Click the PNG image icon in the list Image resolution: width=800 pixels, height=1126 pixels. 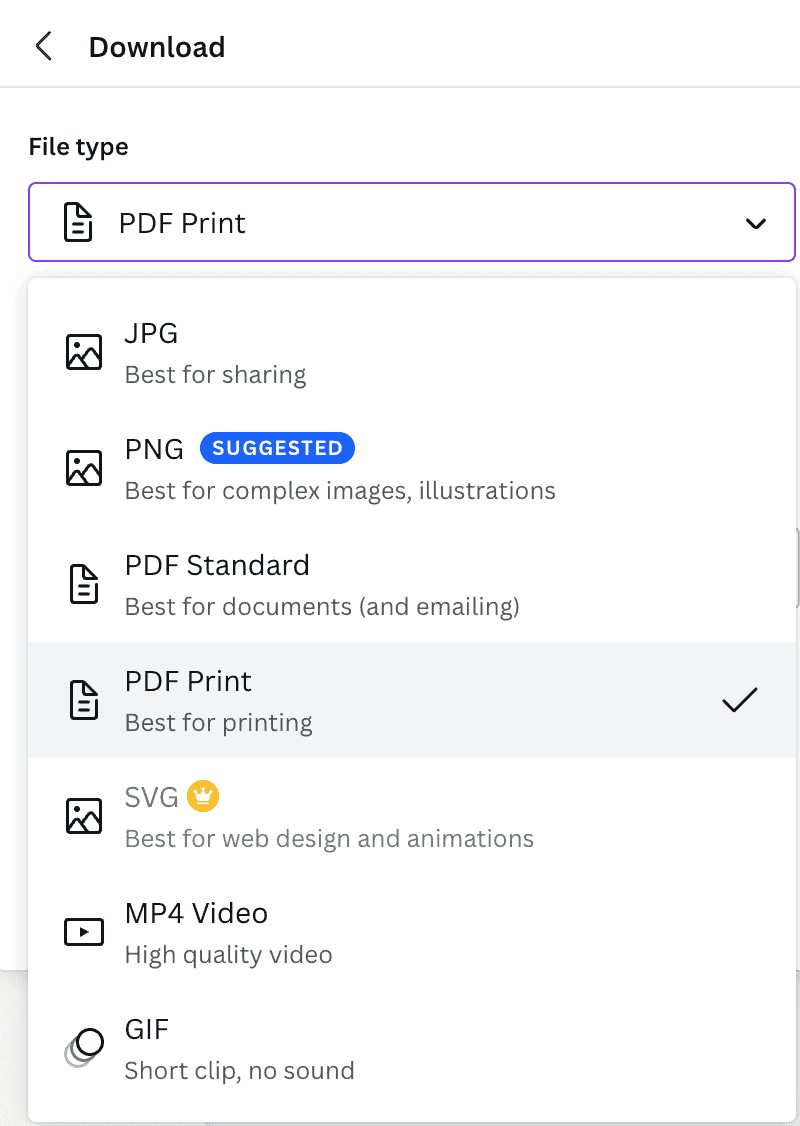(x=84, y=467)
